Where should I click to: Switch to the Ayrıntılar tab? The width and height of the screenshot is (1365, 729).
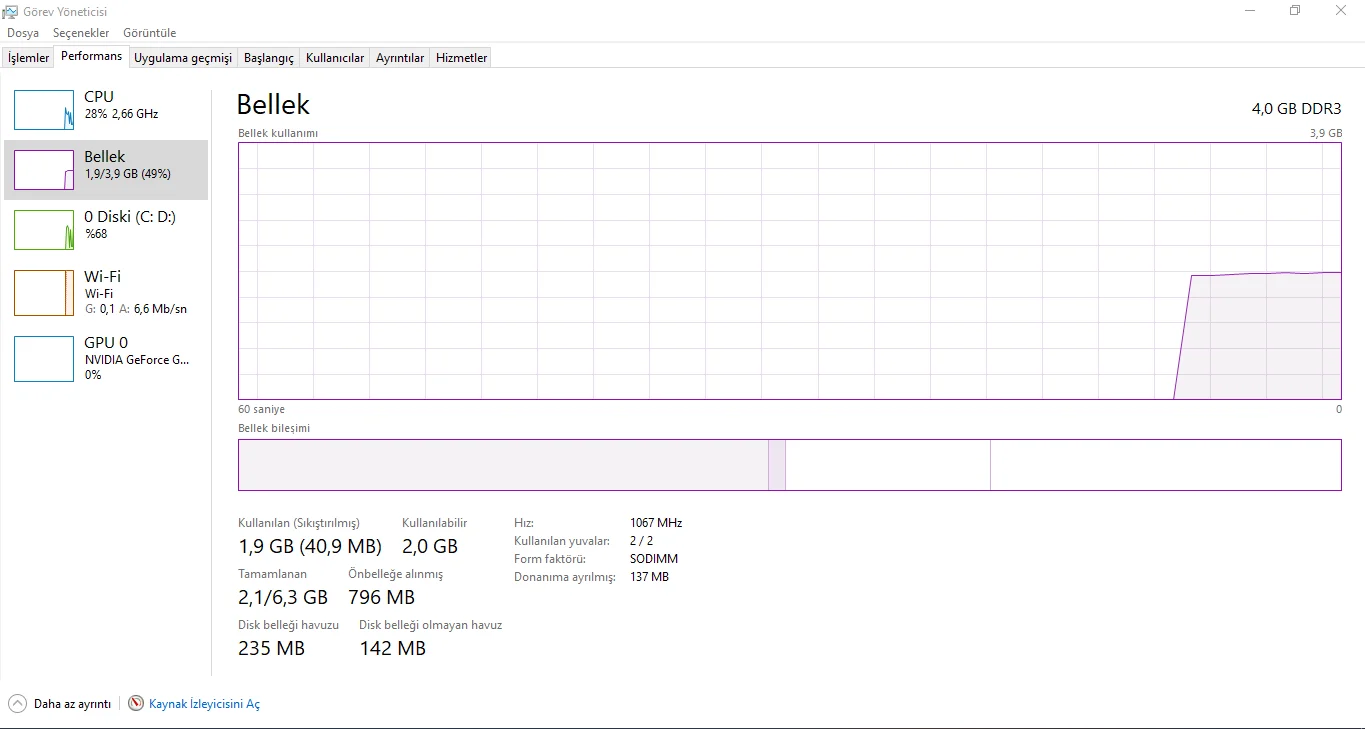point(399,57)
